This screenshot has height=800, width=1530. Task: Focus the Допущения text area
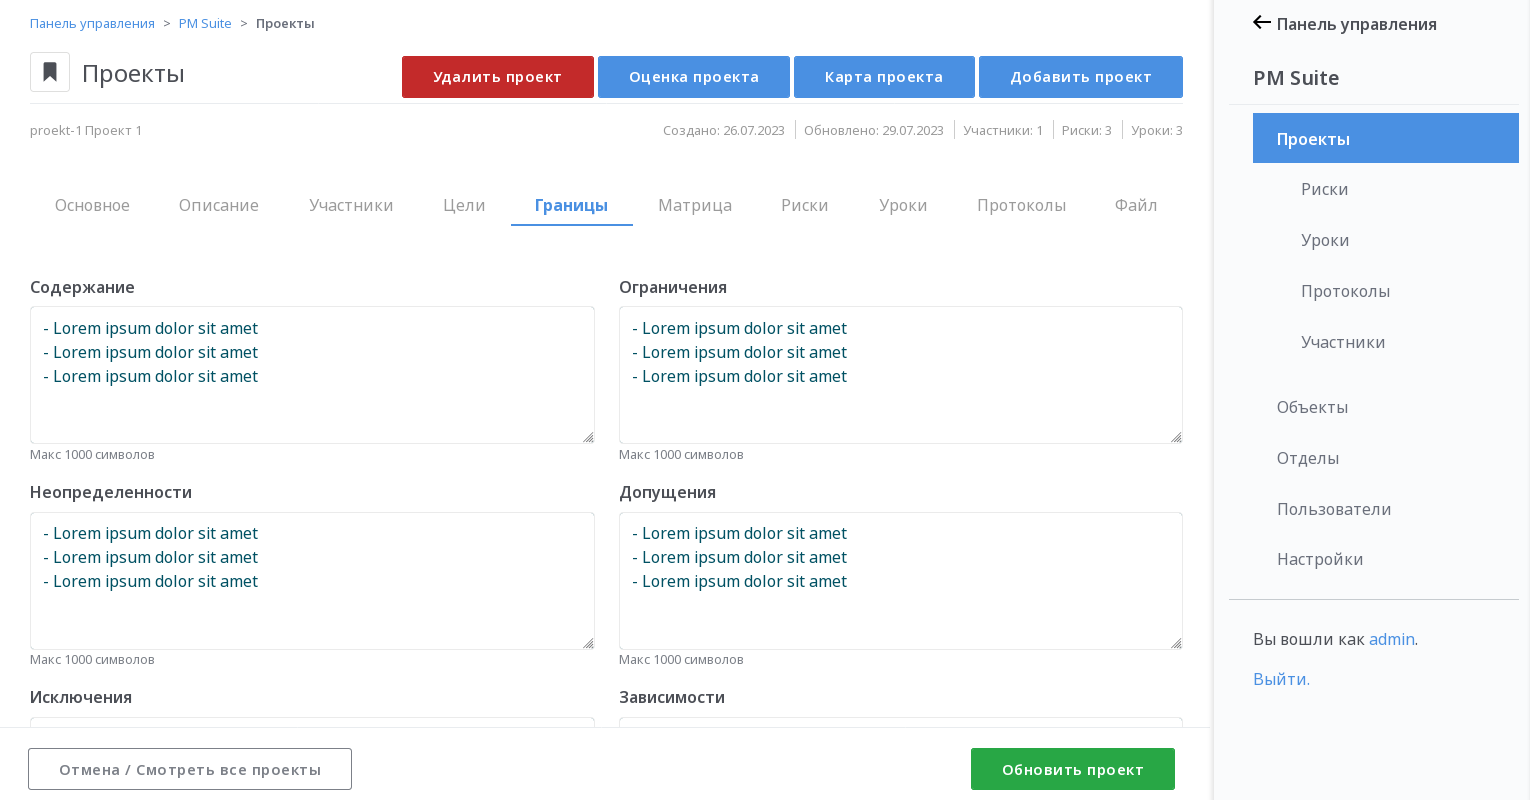pos(901,581)
